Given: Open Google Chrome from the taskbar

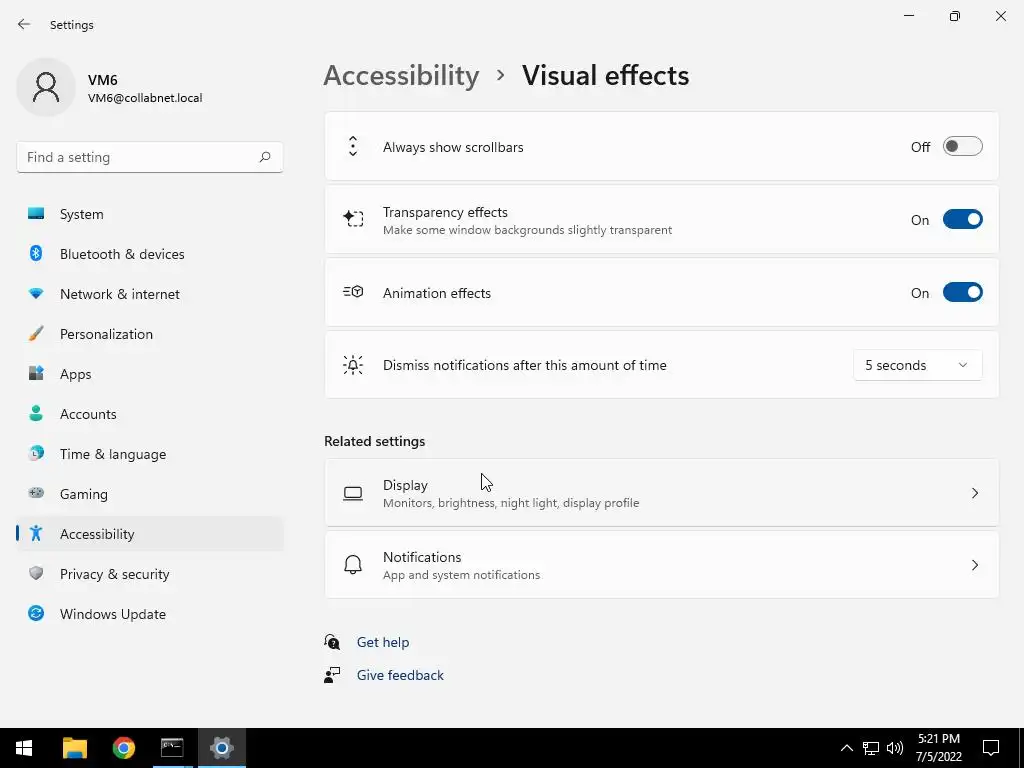Looking at the screenshot, I should tap(124, 748).
